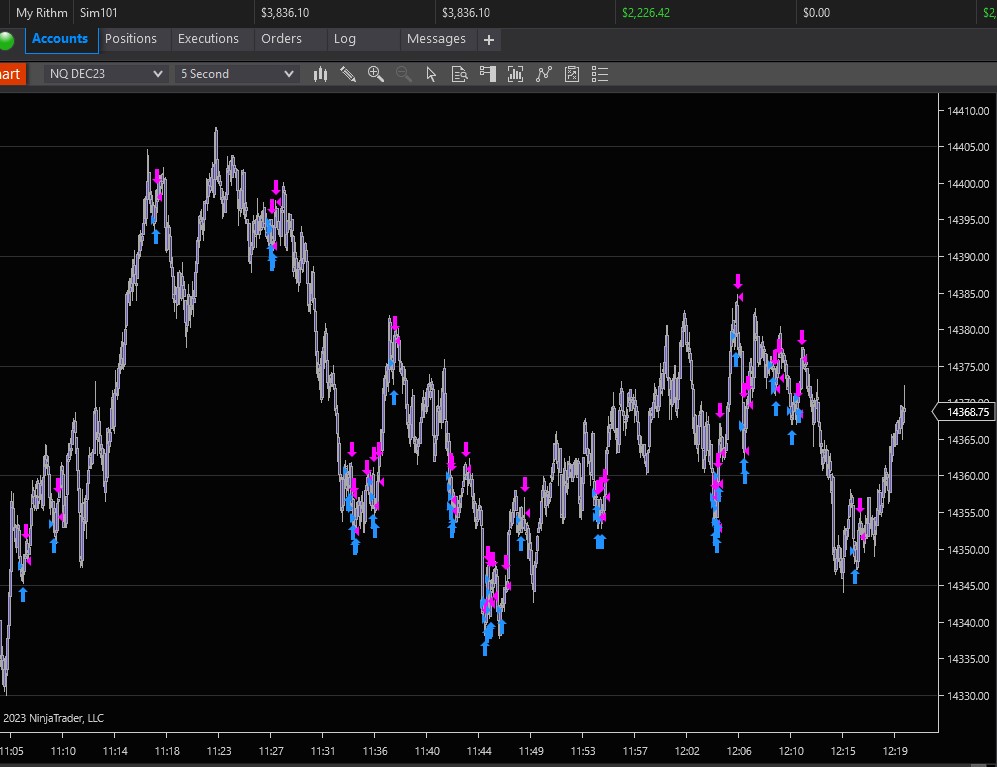Open the Orders tab
Screen dimensions: 997x767
coord(281,39)
